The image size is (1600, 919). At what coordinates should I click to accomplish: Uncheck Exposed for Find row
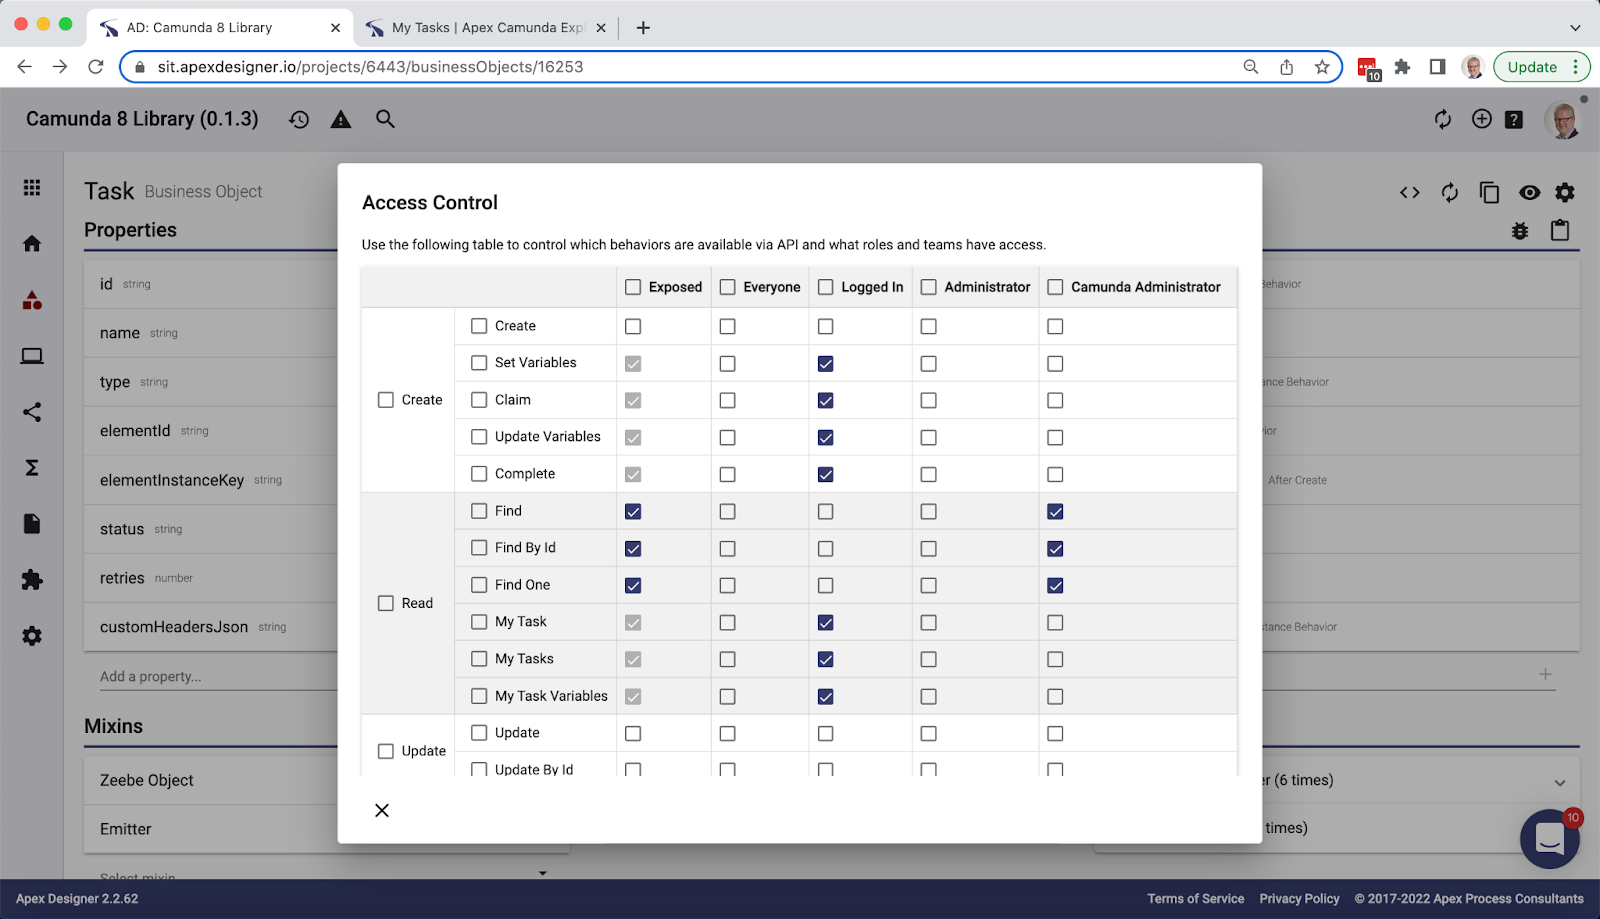coord(633,511)
